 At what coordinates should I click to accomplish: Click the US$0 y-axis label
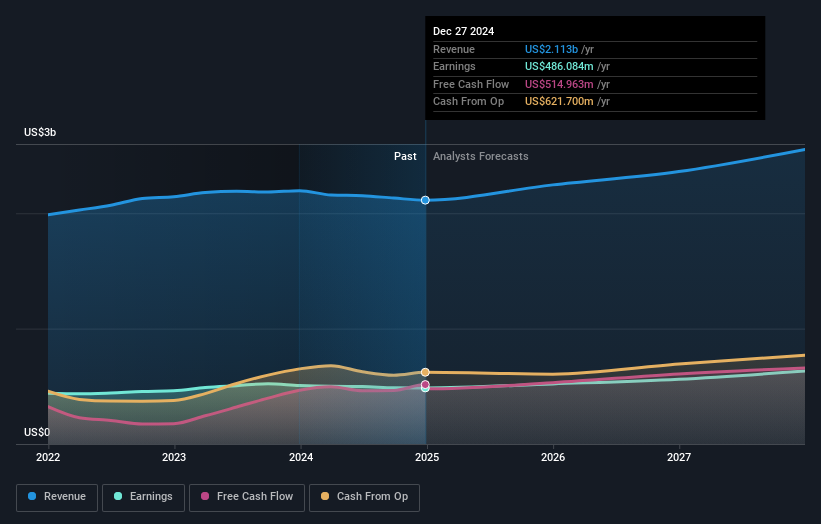[x=37, y=432]
